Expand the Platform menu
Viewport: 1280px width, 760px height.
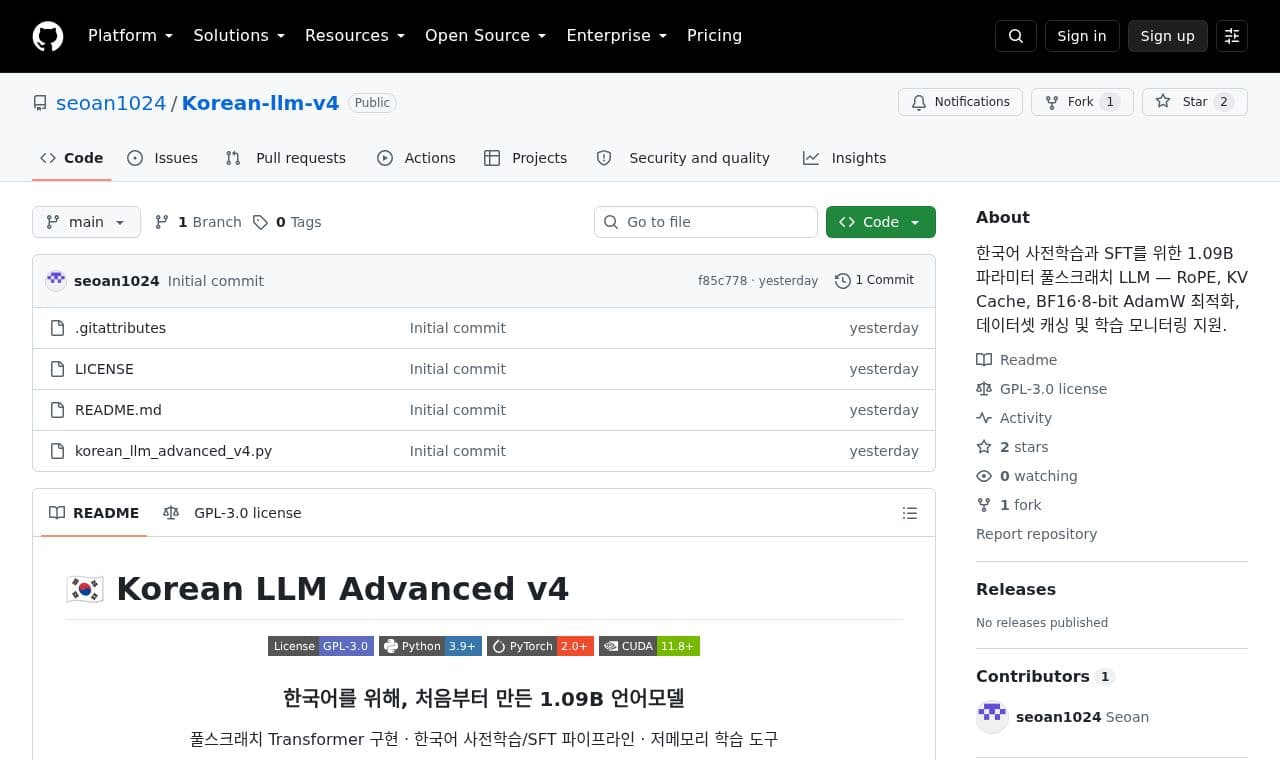coord(130,36)
